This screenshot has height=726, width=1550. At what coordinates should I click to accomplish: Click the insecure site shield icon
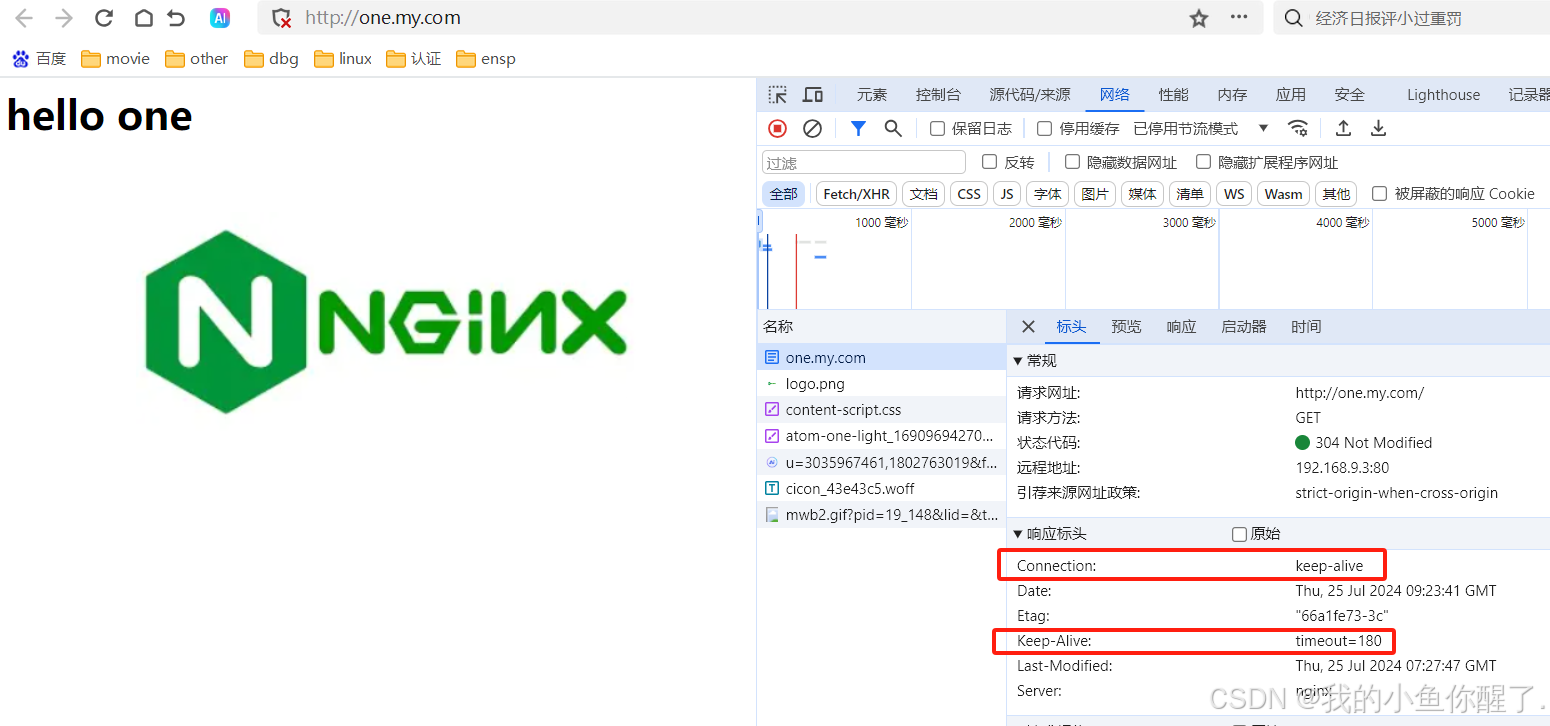click(x=283, y=18)
